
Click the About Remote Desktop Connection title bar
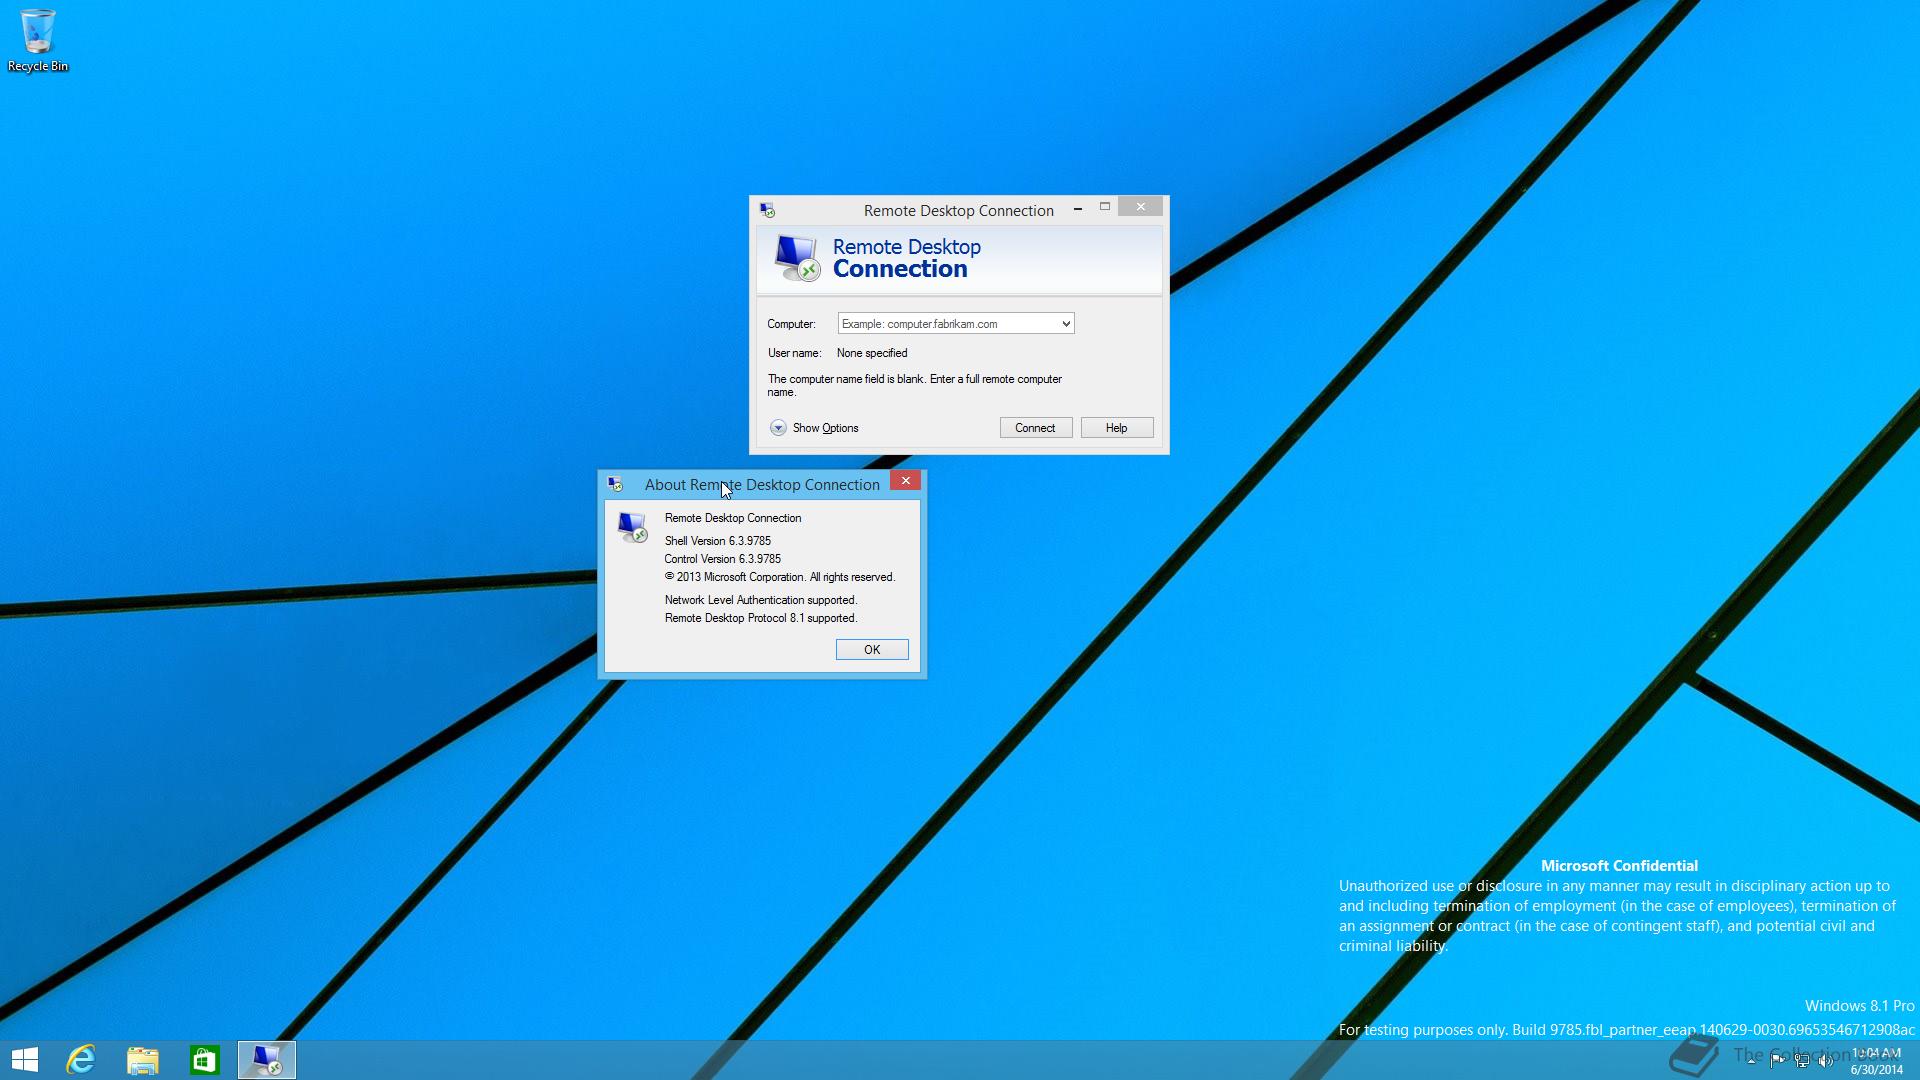click(x=762, y=485)
